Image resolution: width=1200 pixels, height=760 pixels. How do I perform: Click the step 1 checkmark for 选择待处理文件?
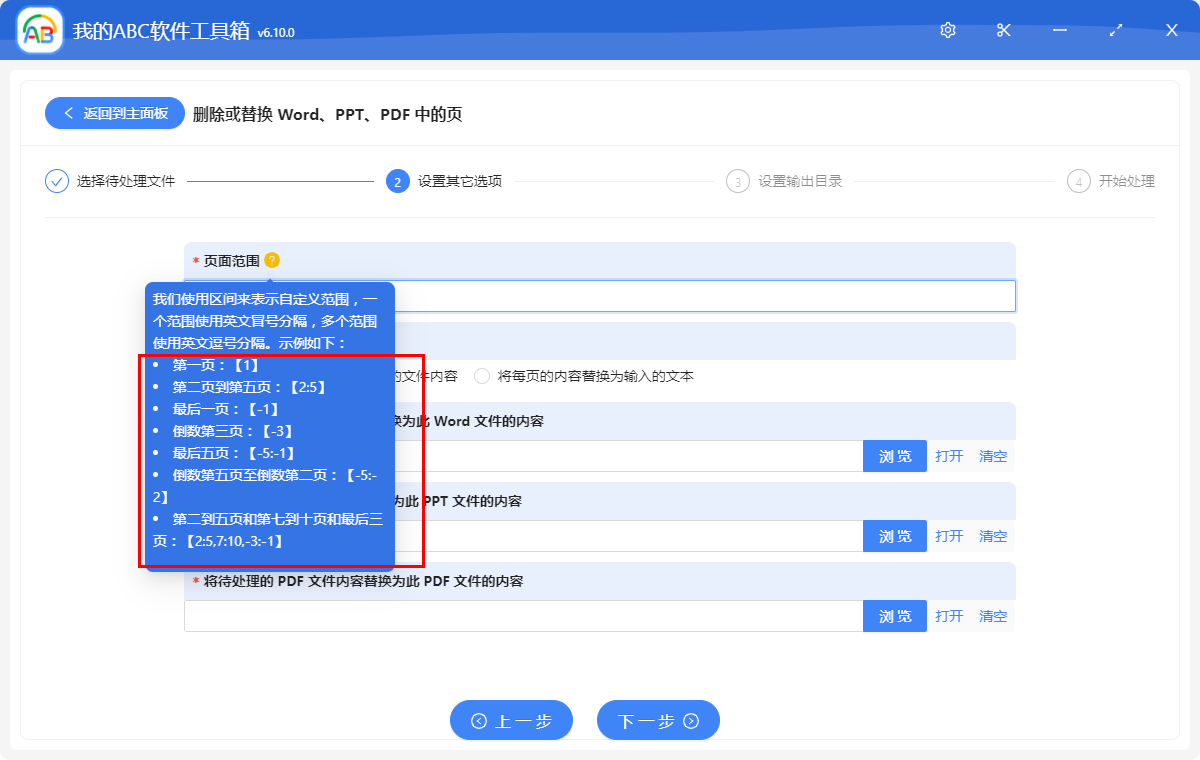(x=57, y=181)
